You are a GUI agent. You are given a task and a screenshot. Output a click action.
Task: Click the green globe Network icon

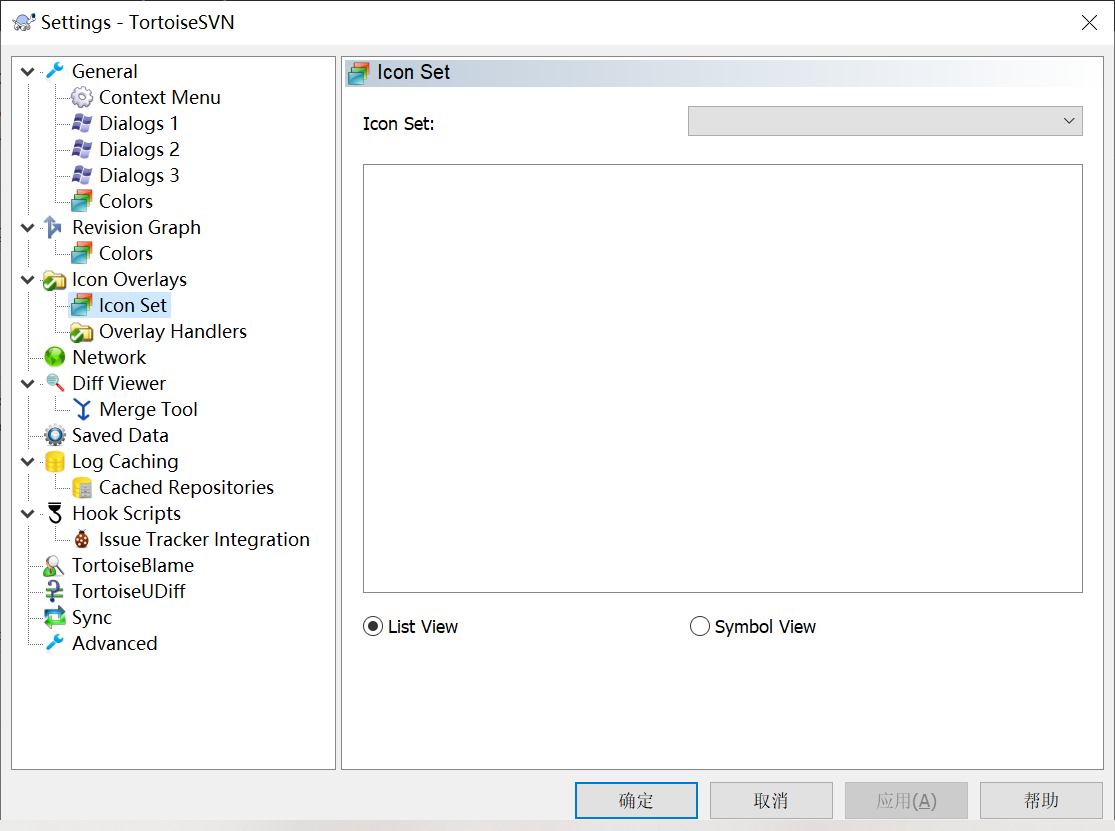click(55, 357)
